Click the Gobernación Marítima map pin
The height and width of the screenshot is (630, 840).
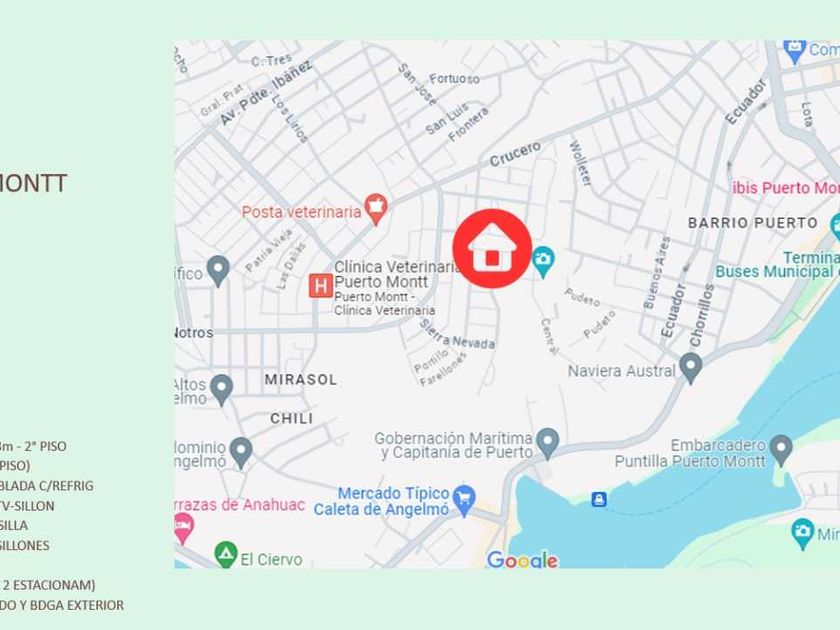tap(548, 443)
